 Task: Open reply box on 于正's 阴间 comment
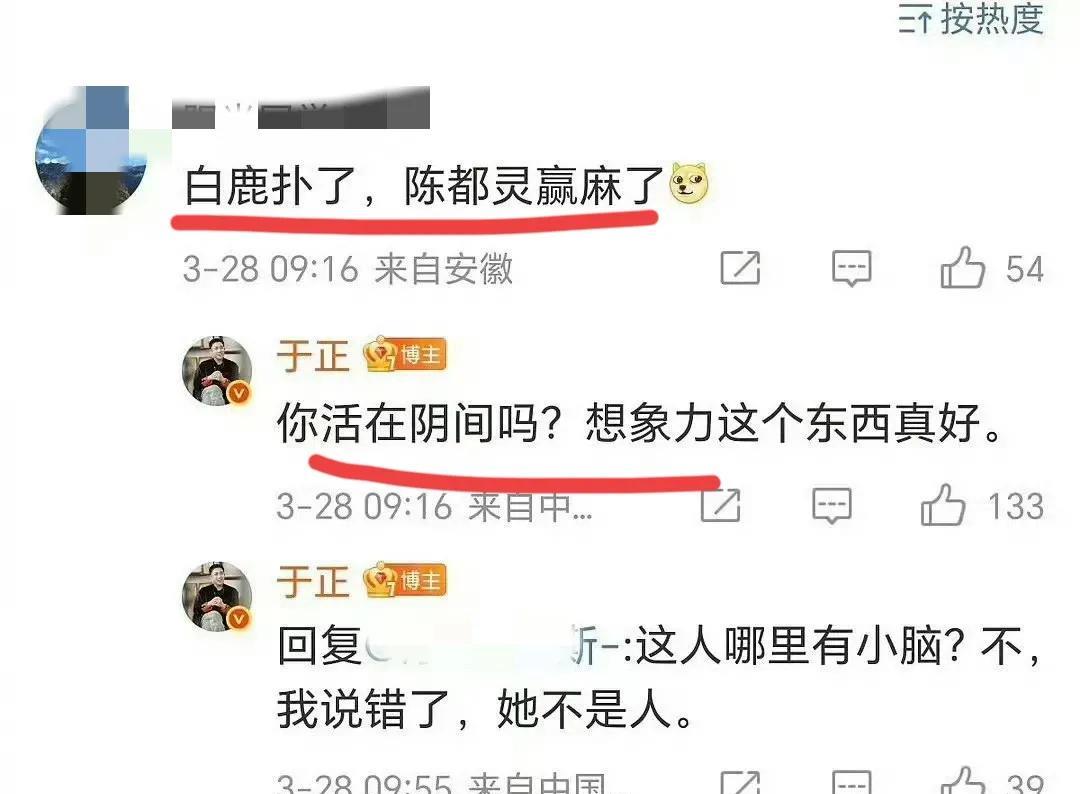click(832, 506)
